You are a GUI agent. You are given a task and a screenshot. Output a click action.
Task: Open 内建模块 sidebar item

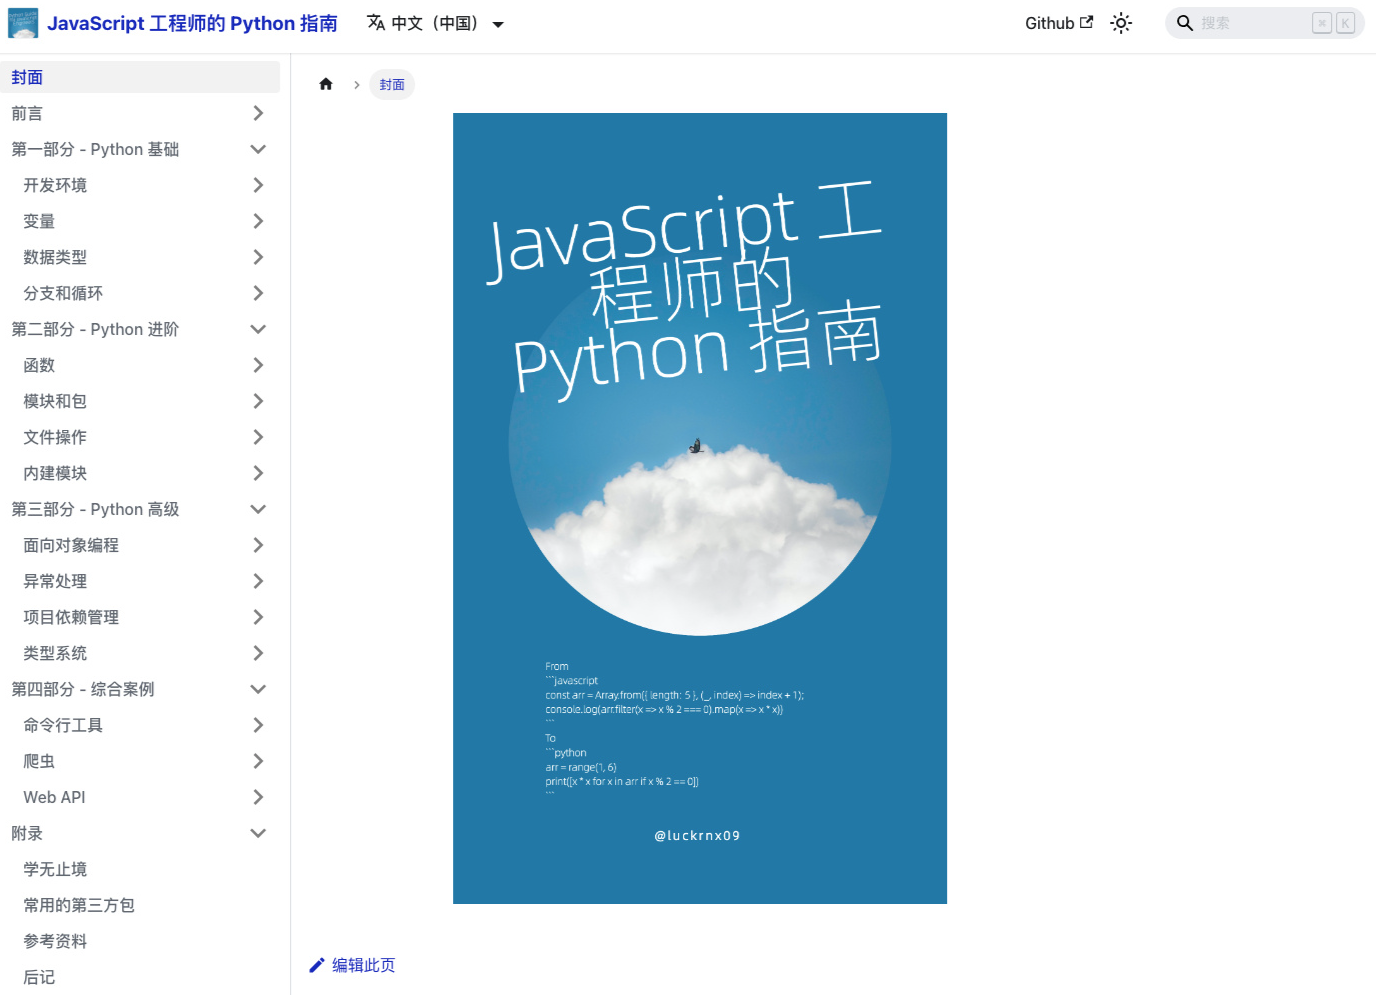point(55,473)
